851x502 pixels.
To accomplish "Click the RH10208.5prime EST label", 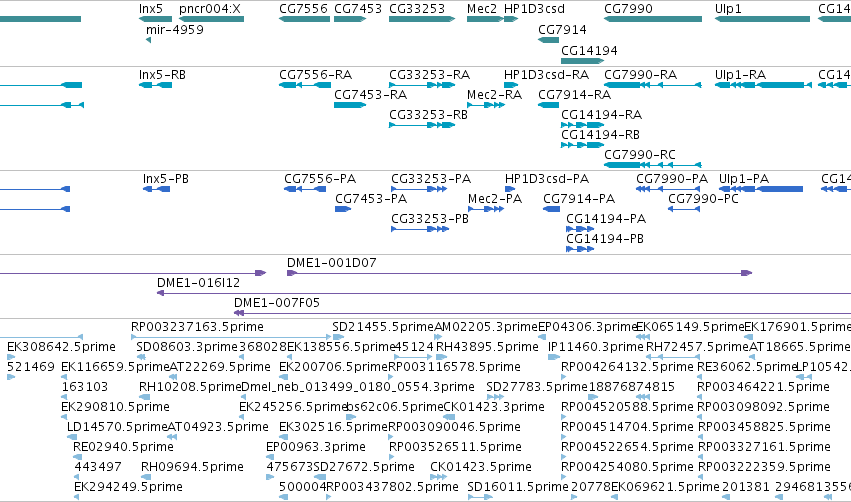I will (190, 387).
